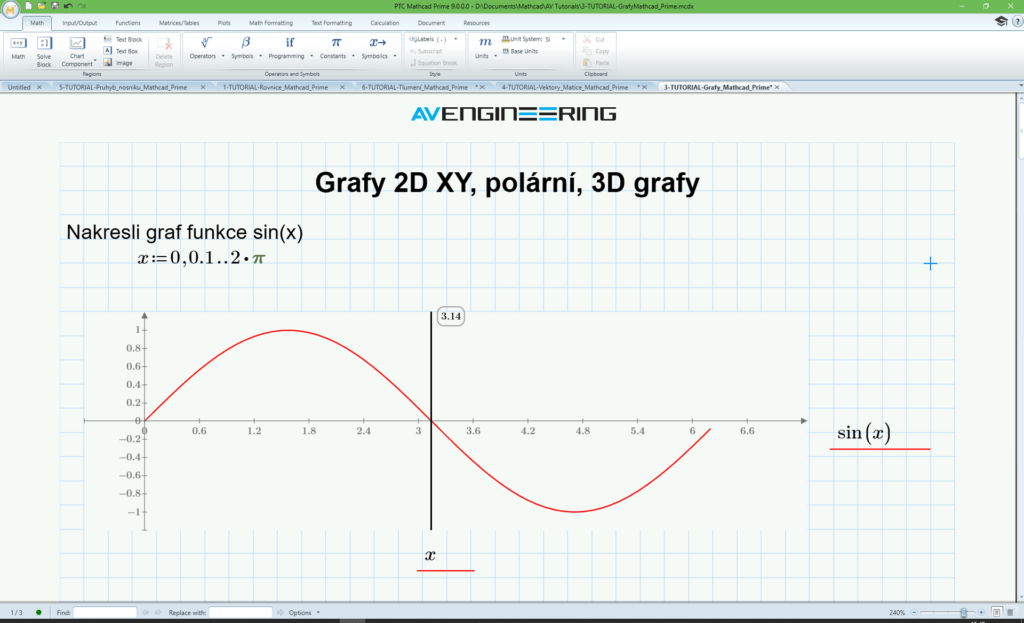The height and width of the screenshot is (623, 1024).
Task: Open the Constants palette
Action: pyautogui.click(x=333, y=48)
